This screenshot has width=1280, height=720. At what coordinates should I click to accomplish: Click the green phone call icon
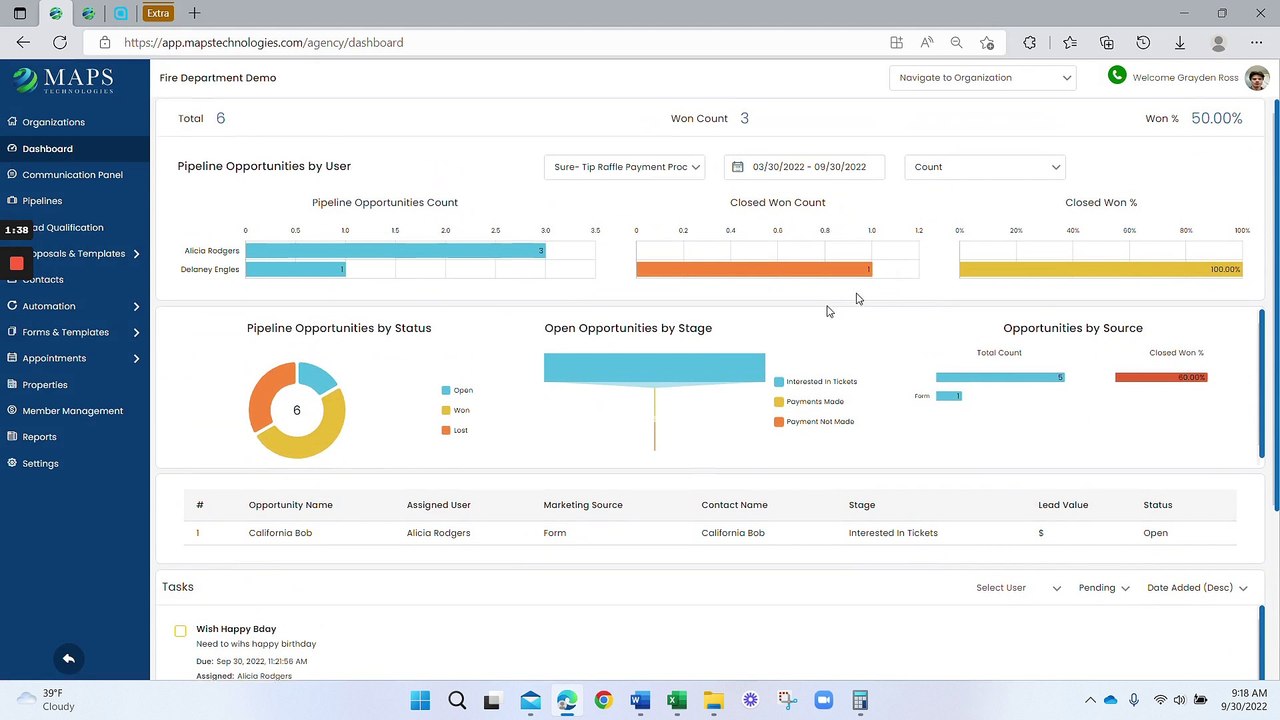[1117, 76]
